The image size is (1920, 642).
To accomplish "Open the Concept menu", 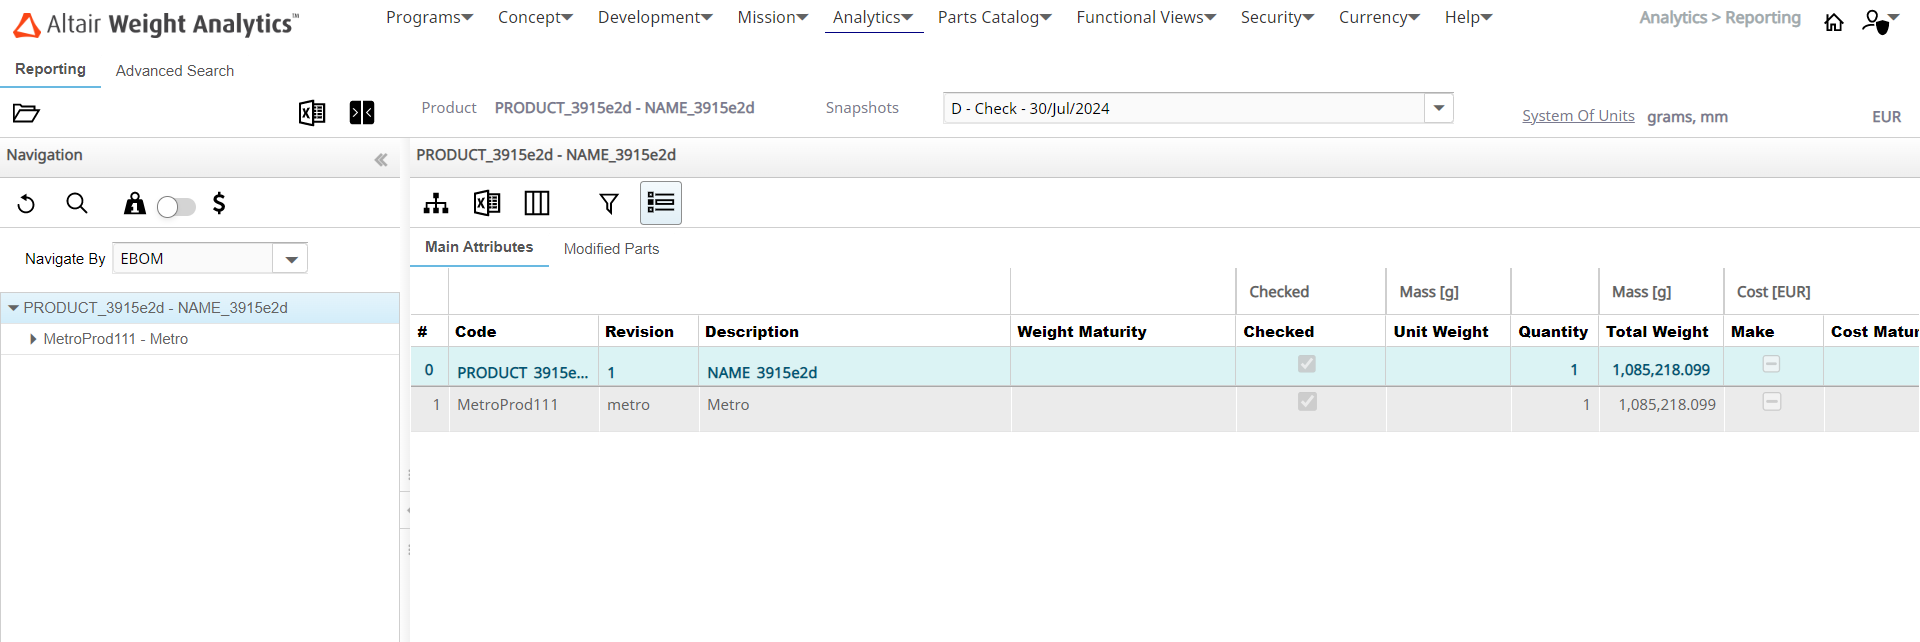I will pos(535,17).
